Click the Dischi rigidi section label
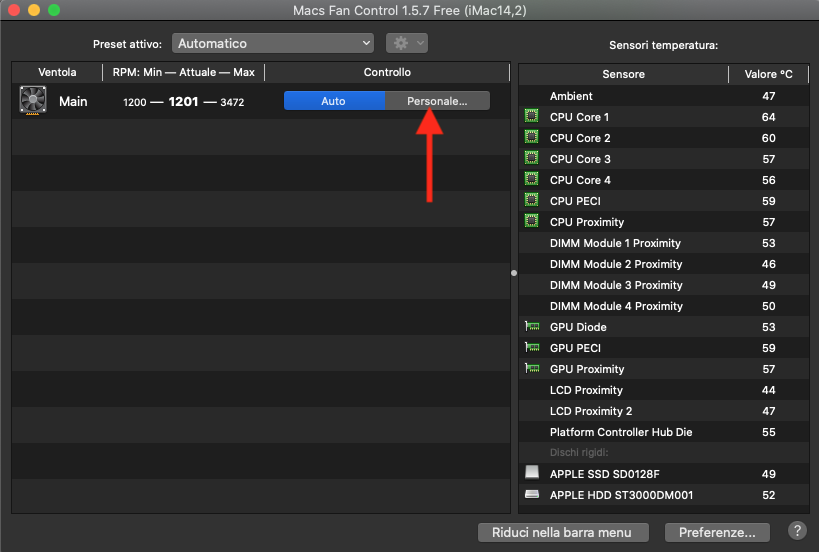The width and height of the screenshot is (819, 552). [x=579, y=452]
